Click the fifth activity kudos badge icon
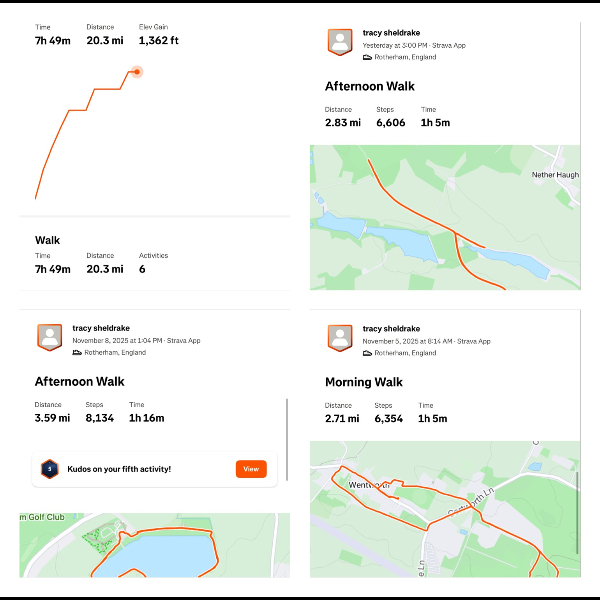Screen dimensions: 600x600 [49, 468]
